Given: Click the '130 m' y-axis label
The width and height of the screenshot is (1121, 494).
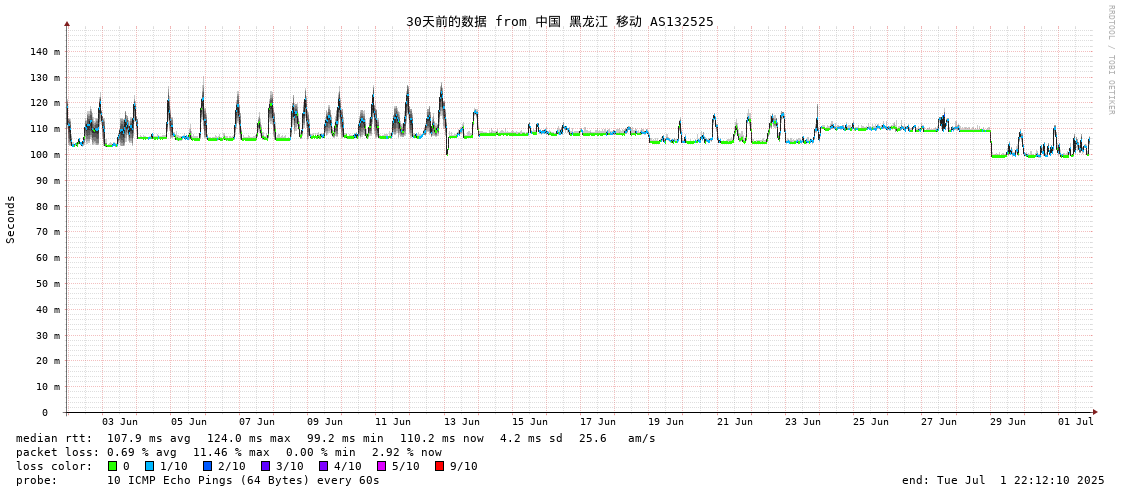Looking at the screenshot, I should 46,77.
